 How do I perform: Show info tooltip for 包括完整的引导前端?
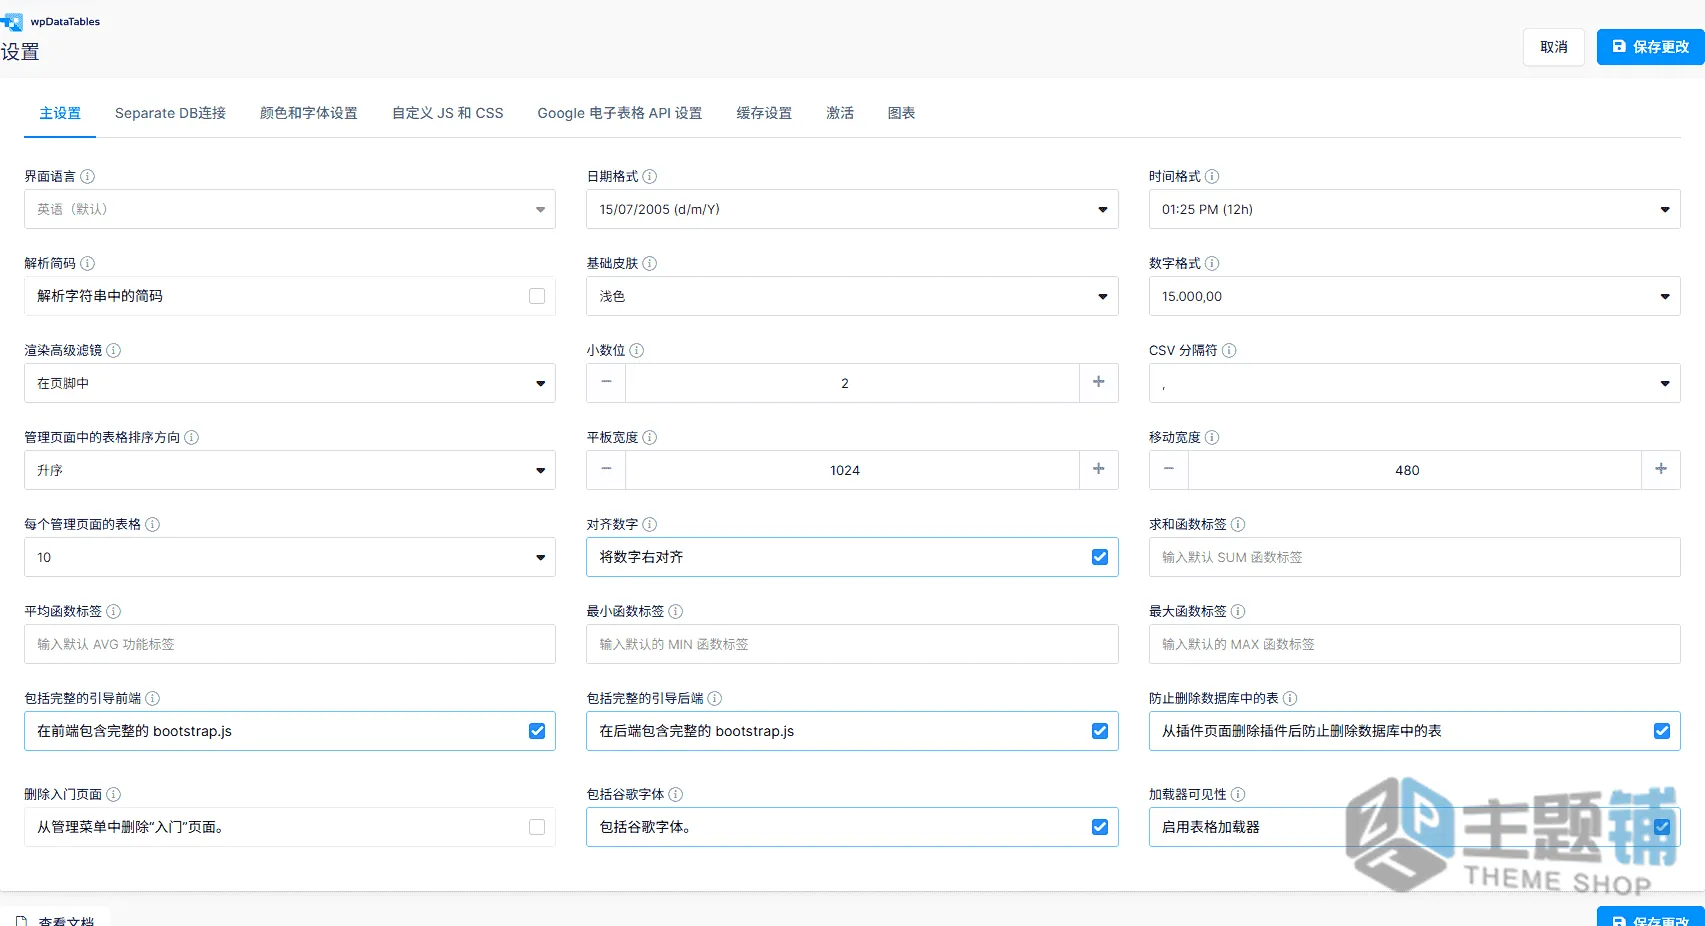153,698
